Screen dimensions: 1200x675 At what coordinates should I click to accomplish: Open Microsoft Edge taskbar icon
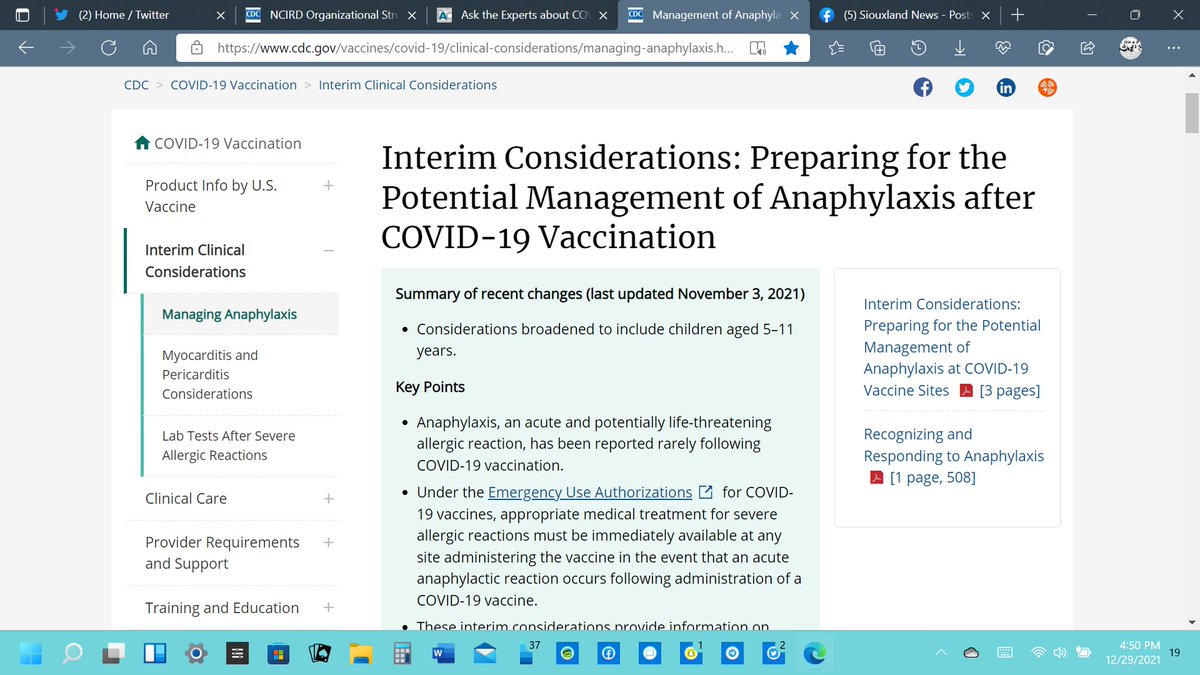pos(816,653)
